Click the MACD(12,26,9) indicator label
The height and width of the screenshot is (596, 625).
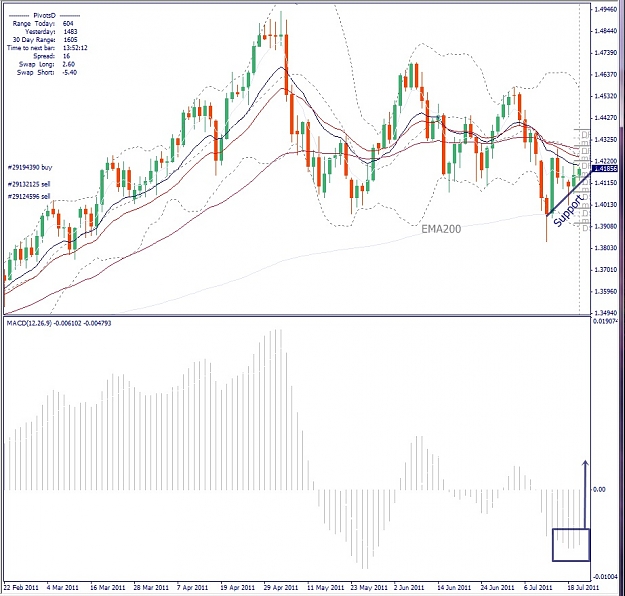click(59, 323)
